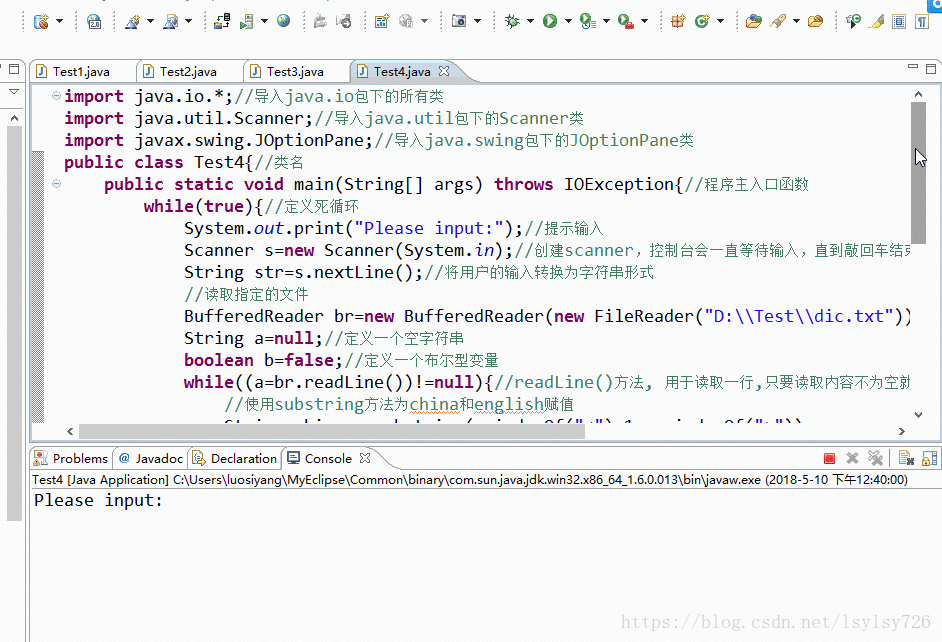Click the camera screen capture icon

click(x=459, y=22)
